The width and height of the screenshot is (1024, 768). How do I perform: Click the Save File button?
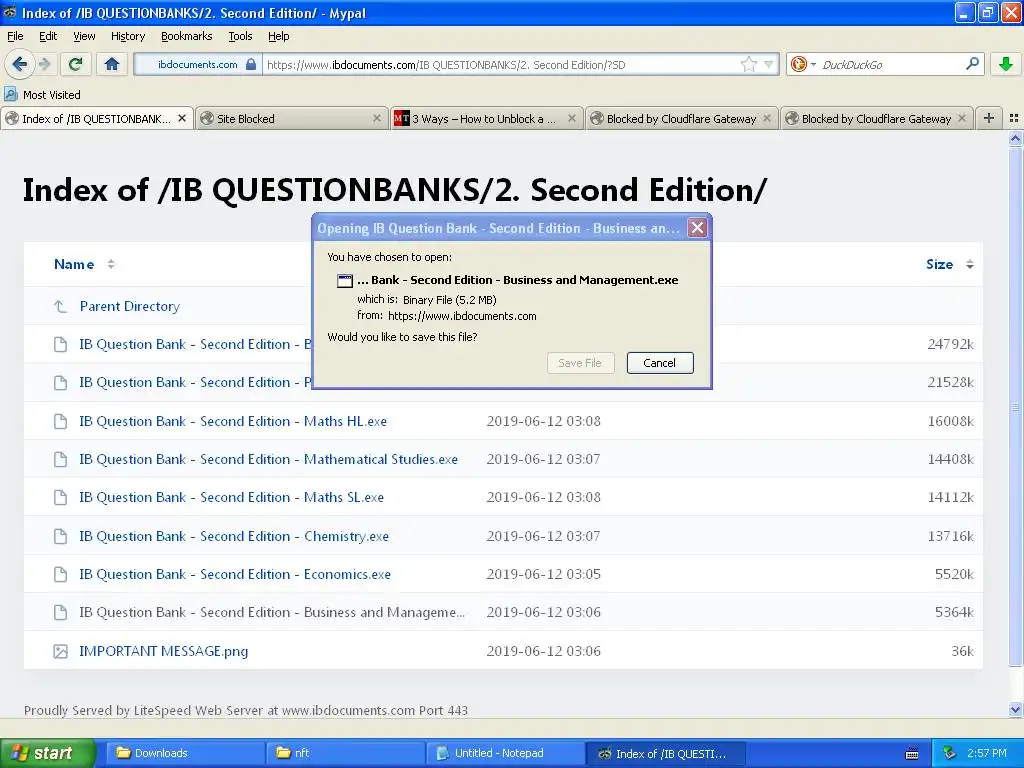coord(580,363)
